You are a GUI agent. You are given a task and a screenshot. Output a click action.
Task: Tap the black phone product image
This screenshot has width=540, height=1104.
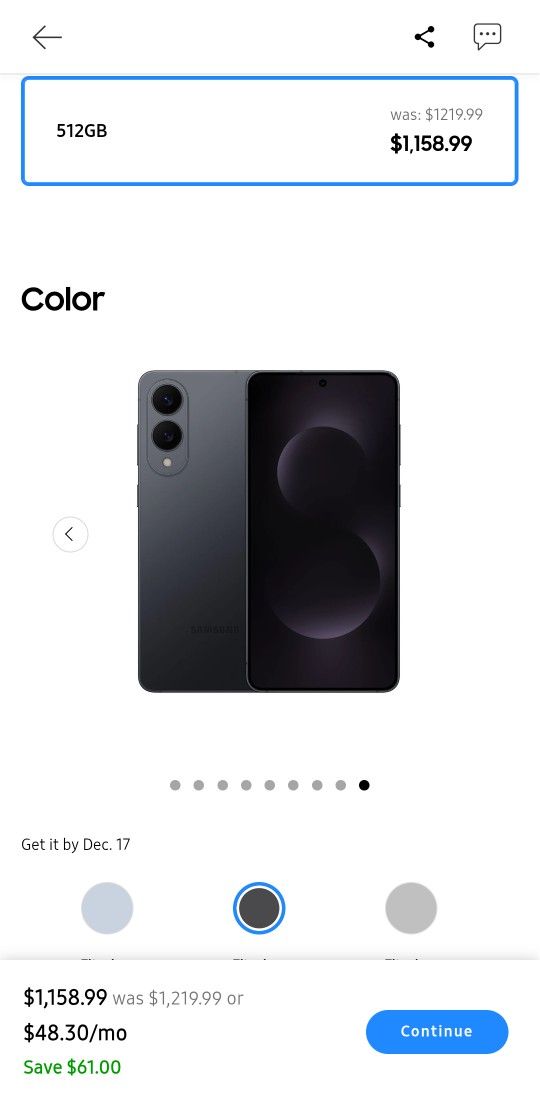(x=268, y=532)
